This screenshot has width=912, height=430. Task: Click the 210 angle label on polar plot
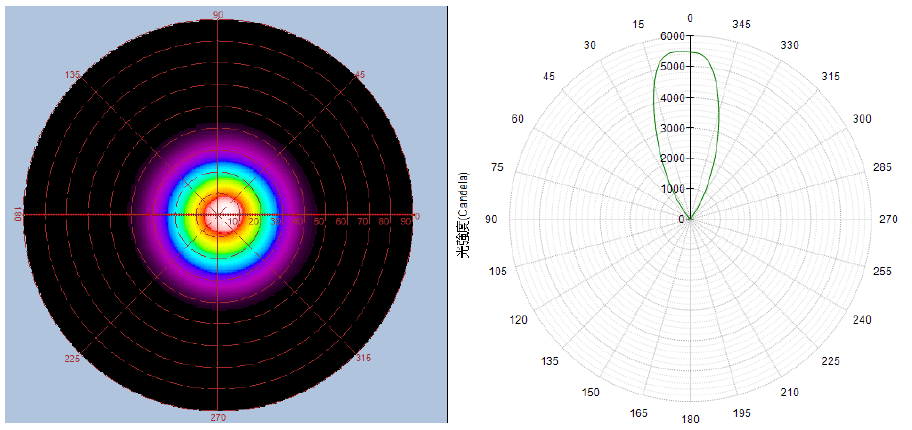tap(790, 392)
